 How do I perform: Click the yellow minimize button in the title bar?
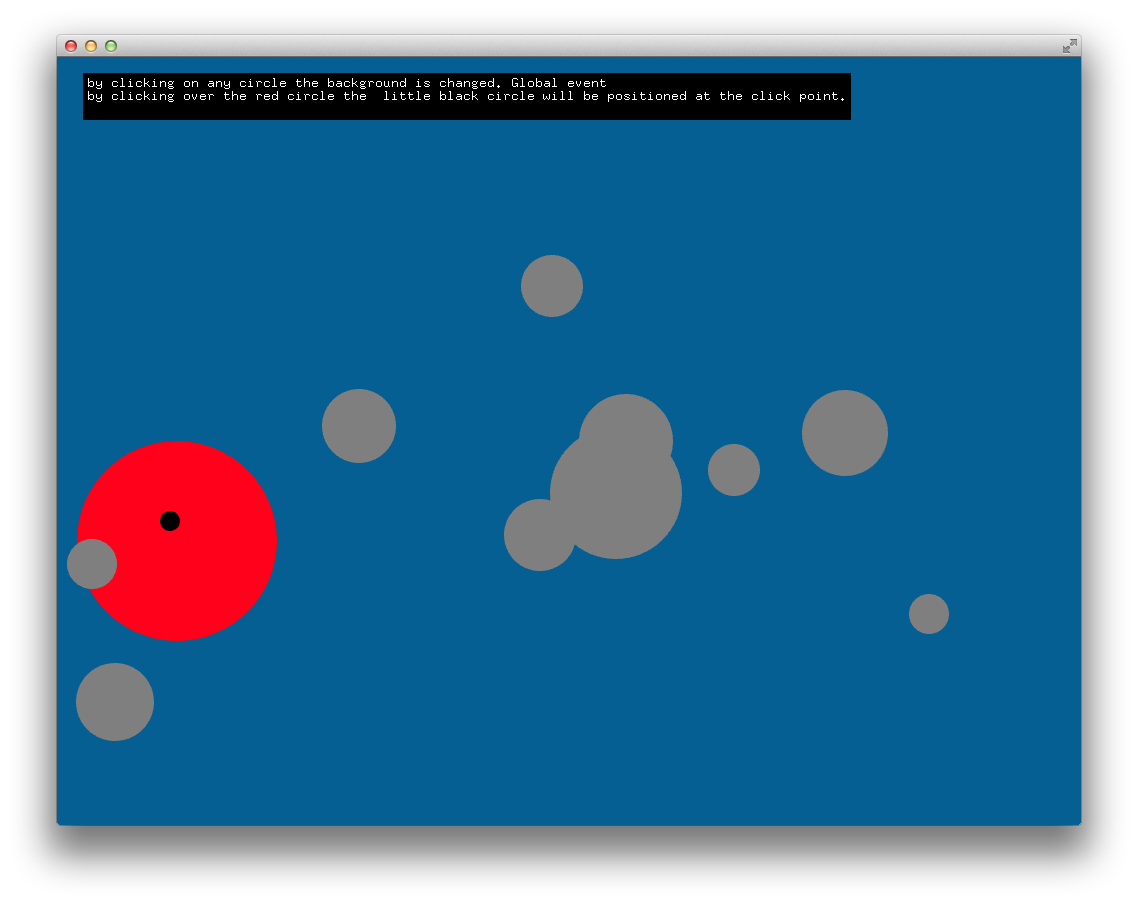pos(90,46)
